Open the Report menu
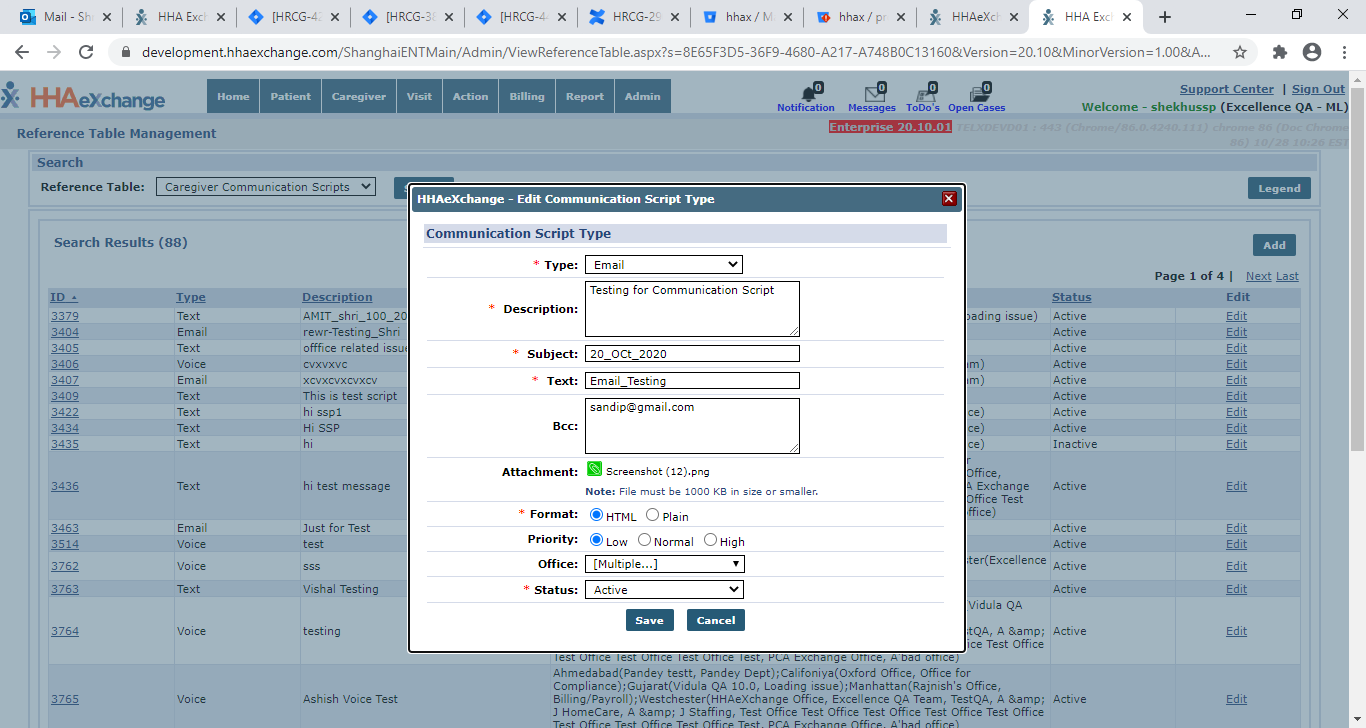The image size is (1366, 728). (585, 96)
